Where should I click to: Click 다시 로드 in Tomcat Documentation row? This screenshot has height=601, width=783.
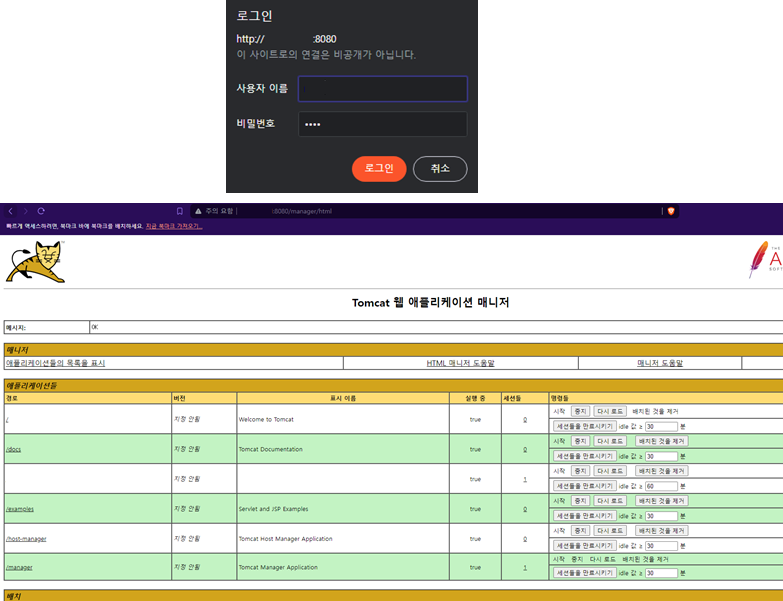[x=610, y=441]
